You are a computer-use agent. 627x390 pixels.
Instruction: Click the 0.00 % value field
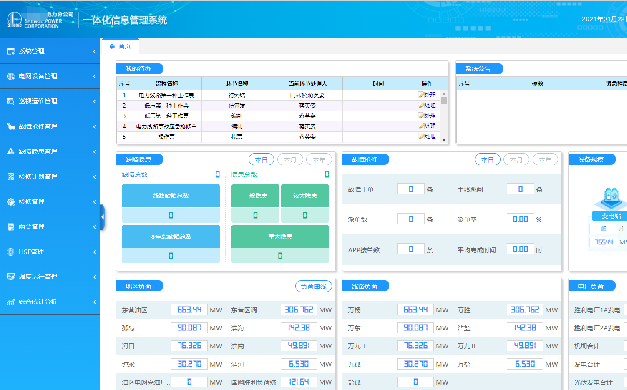[x=520, y=219]
